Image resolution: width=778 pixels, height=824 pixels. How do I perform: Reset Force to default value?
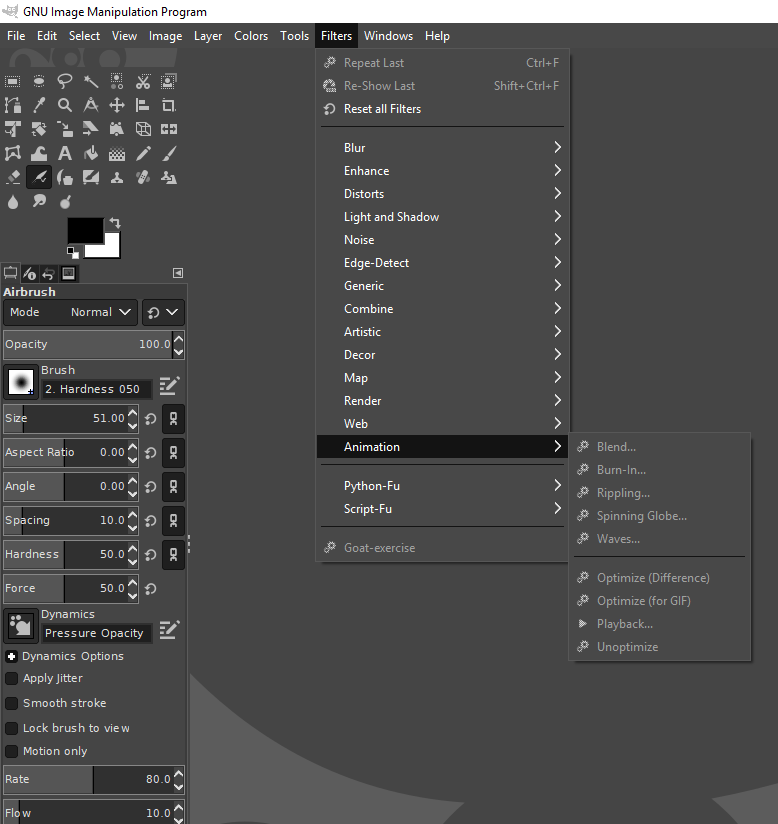tap(151, 589)
